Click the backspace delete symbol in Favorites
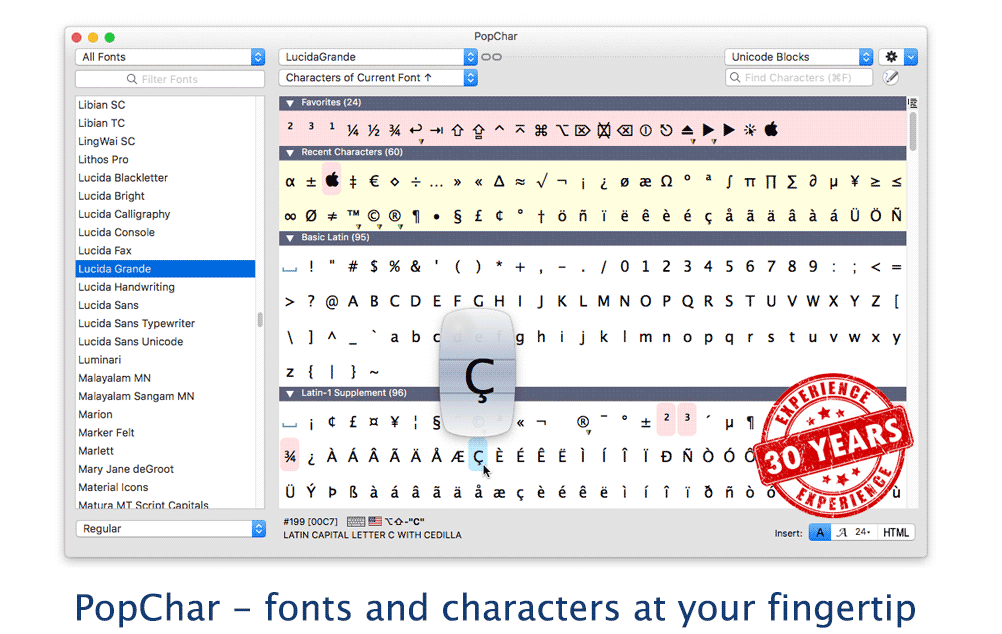The width and height of the screenshot is (1002, 634). click(x=624, y=130)
